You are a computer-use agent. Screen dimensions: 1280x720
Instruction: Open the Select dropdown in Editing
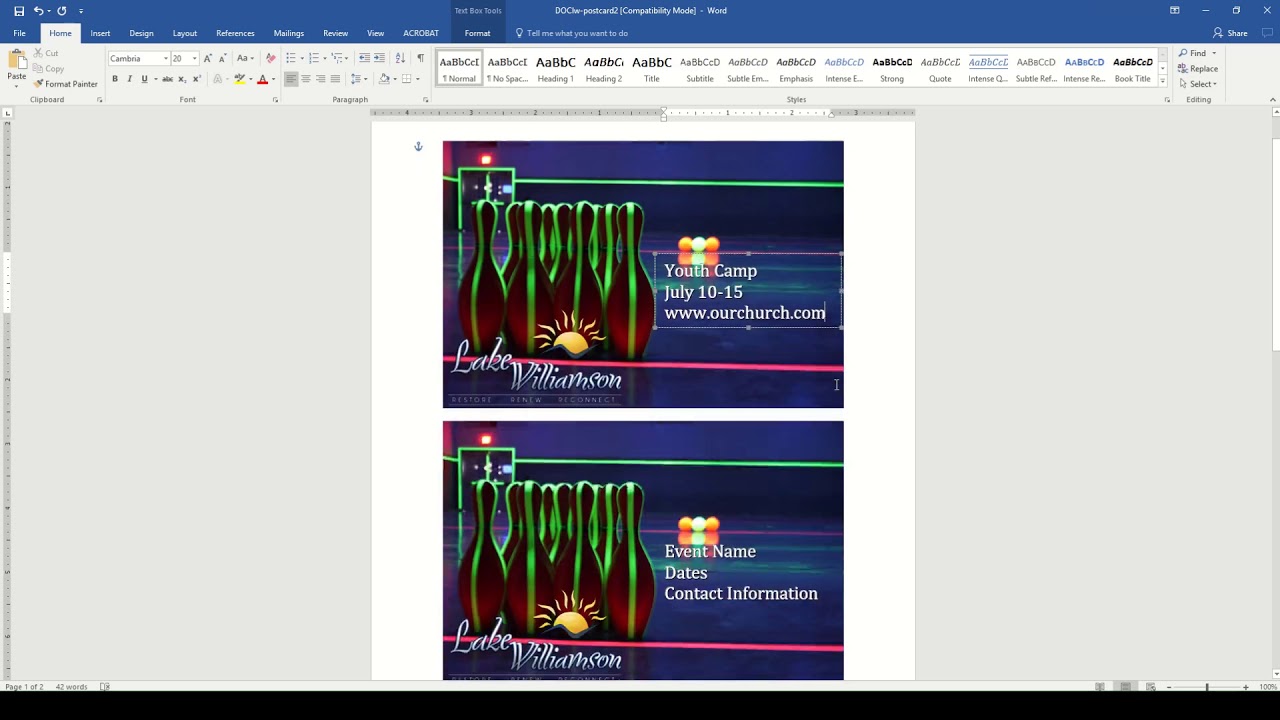click(1197, 84)
